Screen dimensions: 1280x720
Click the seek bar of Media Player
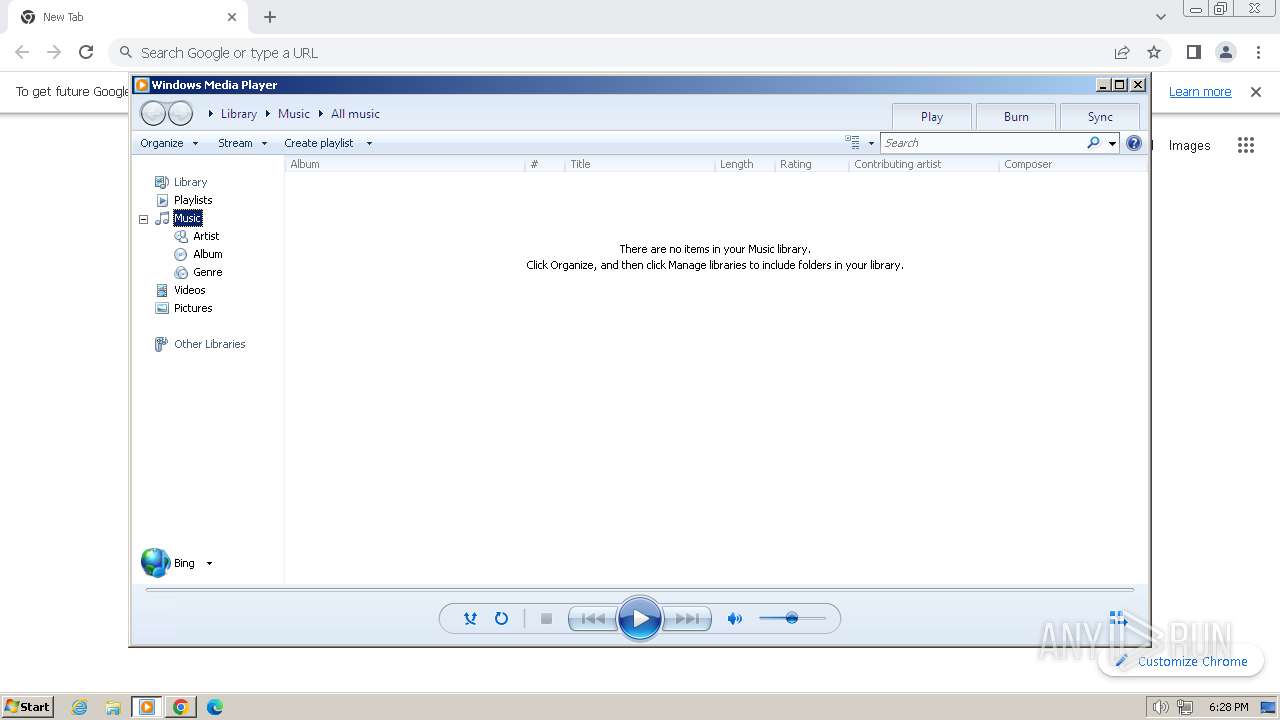pos(640,590)
